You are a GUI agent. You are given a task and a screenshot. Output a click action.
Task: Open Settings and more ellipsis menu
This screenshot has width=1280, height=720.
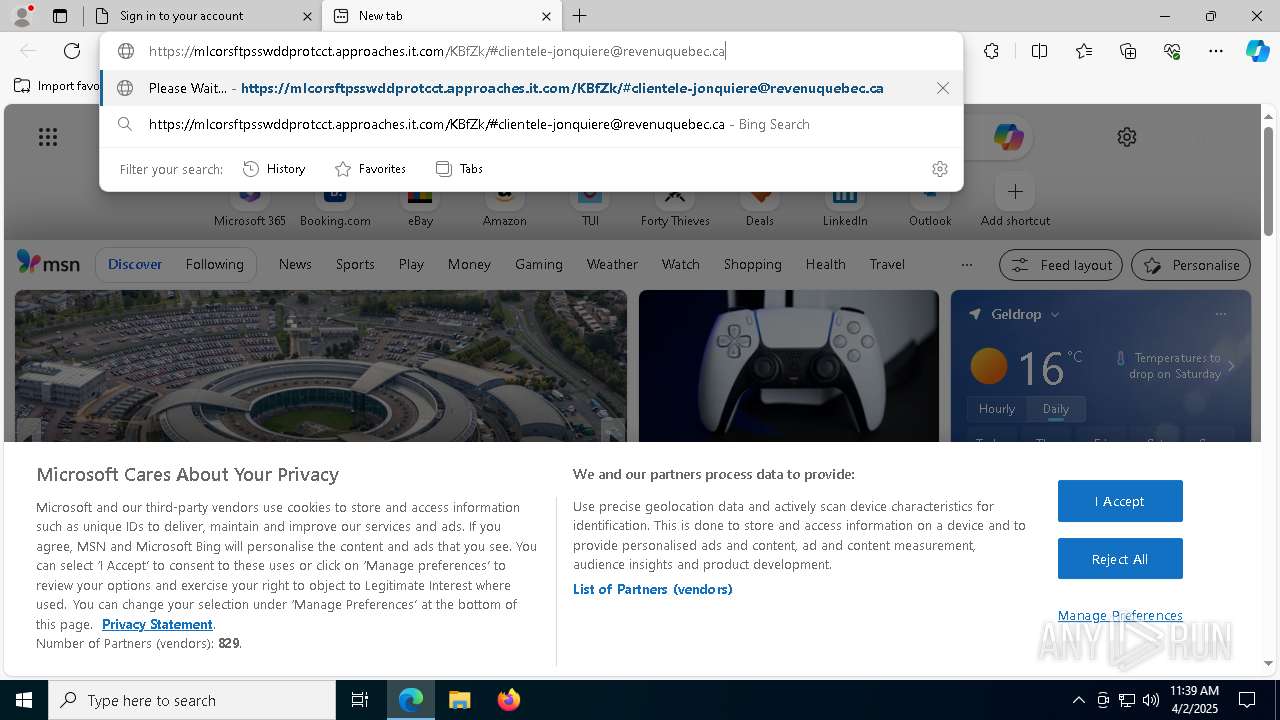[1216, 51]
